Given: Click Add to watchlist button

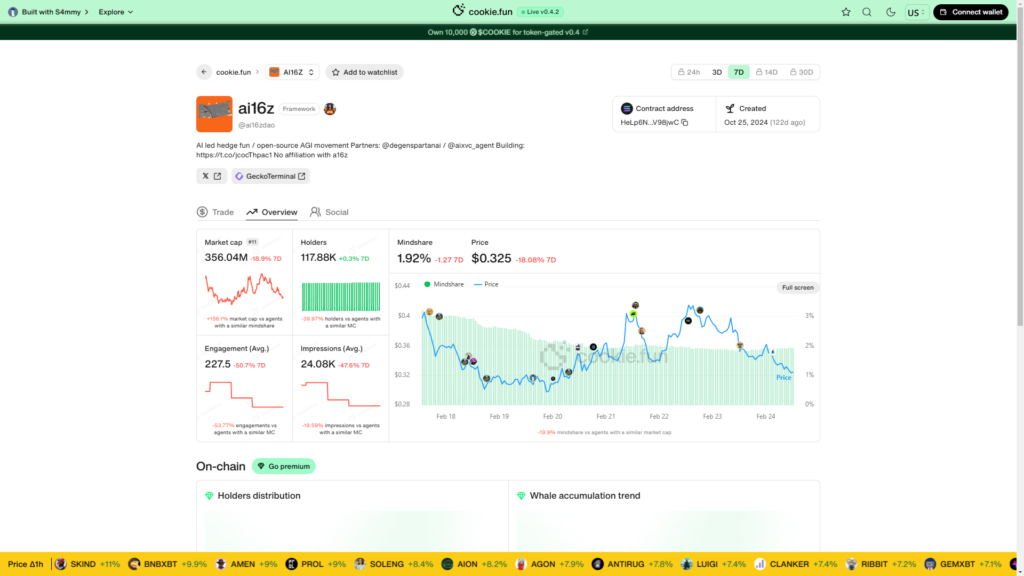Looking at the screenshot, I should (x=364, y=72).
